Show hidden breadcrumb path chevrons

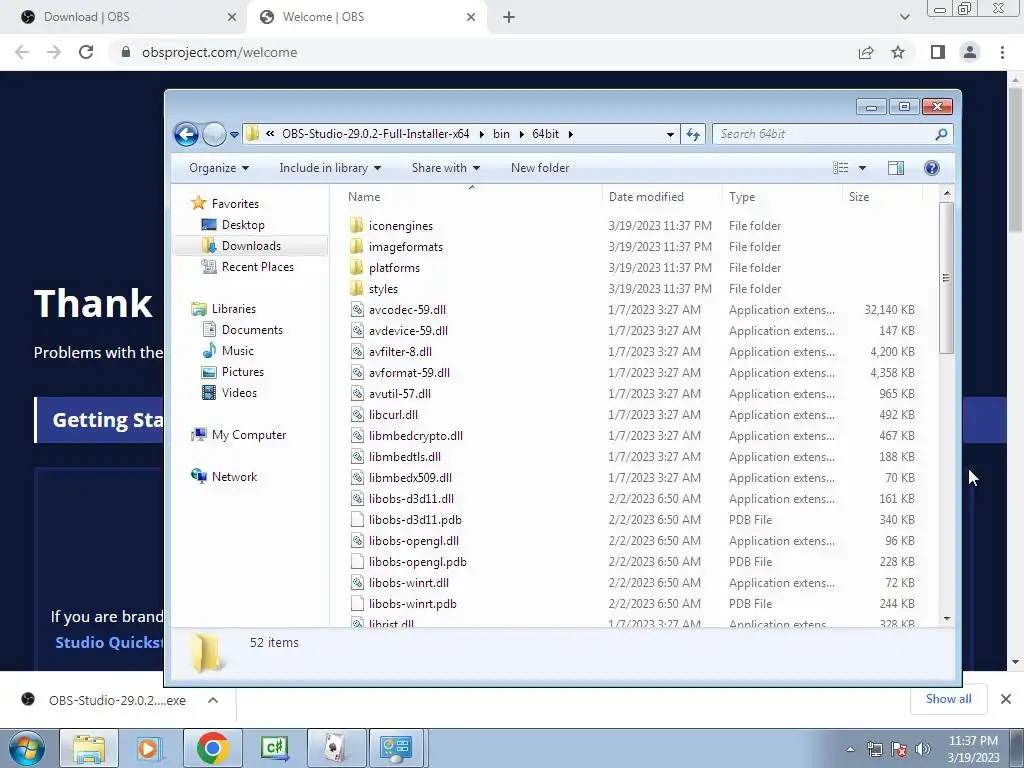coord(270,134)
